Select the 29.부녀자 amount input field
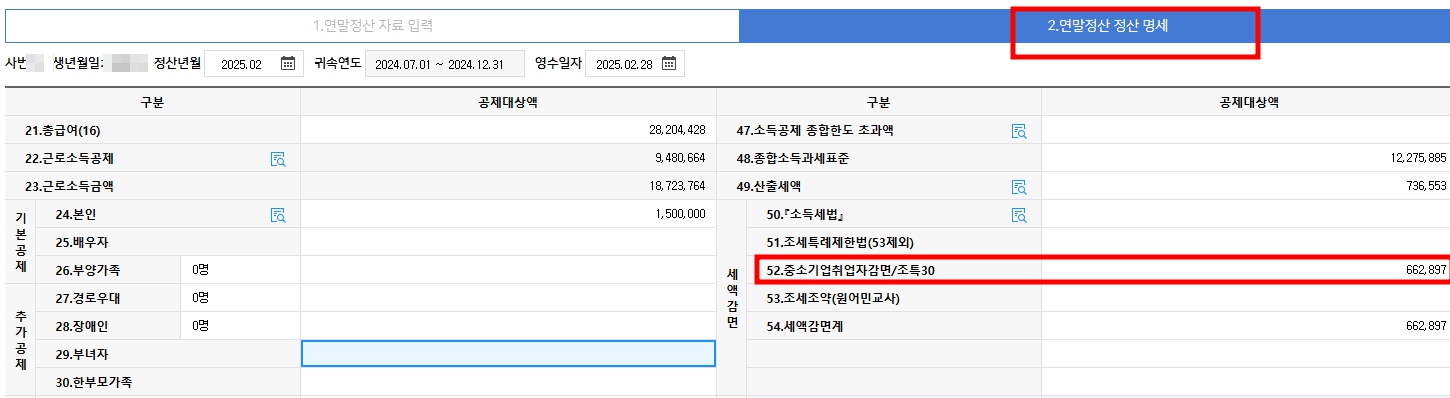1450x398 pixels. (x=508, y=354)
